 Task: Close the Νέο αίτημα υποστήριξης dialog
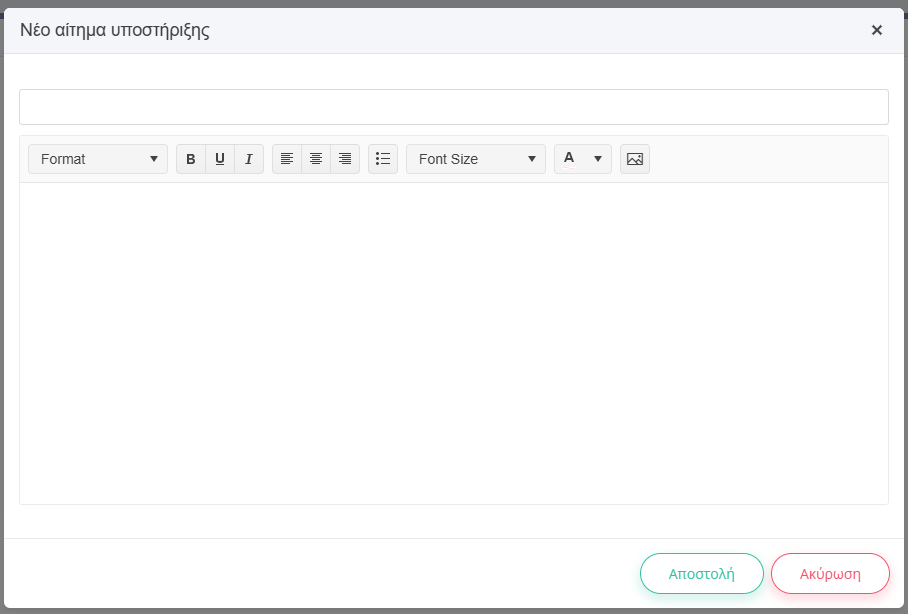tap(877, 30)
